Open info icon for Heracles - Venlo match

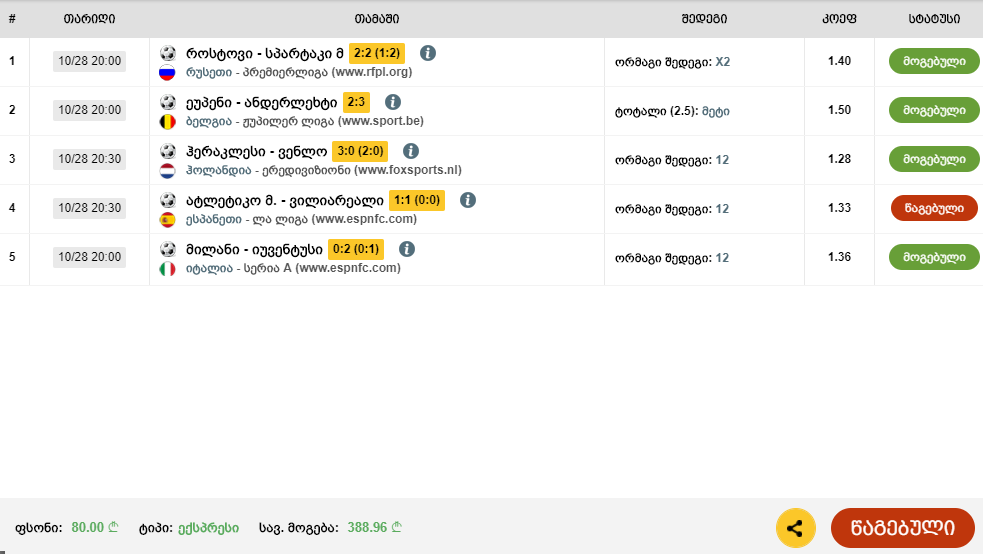[x=411, y=151]
